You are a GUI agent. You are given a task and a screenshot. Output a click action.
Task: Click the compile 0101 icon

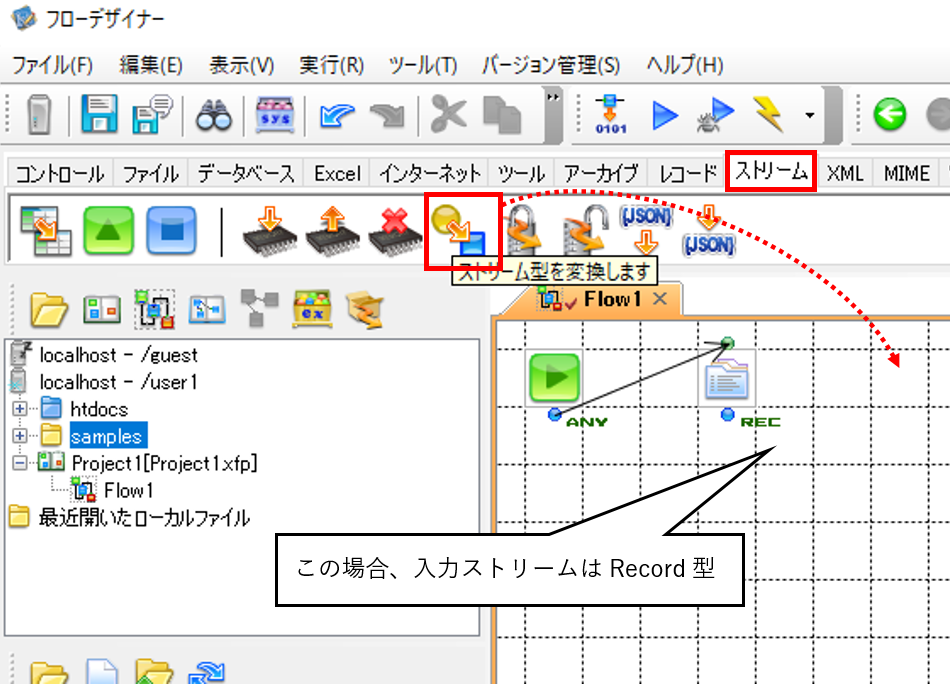611,115
